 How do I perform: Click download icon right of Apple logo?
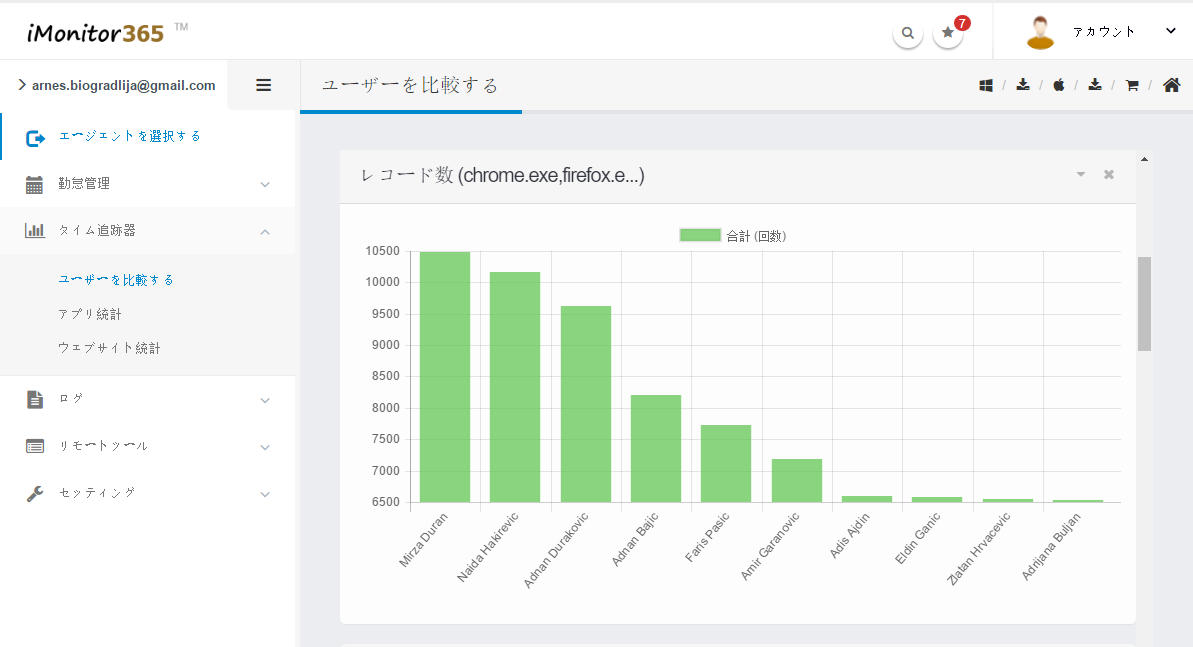[x=1095, y=86]
